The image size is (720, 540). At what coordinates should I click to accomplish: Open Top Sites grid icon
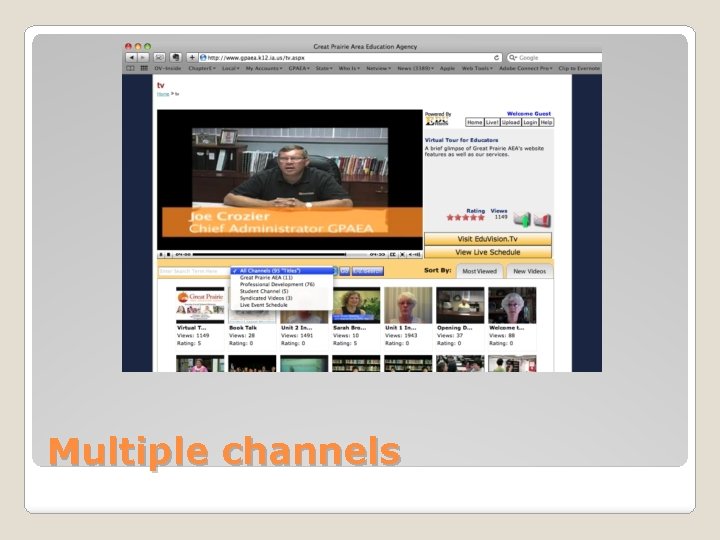coord(144,68)
